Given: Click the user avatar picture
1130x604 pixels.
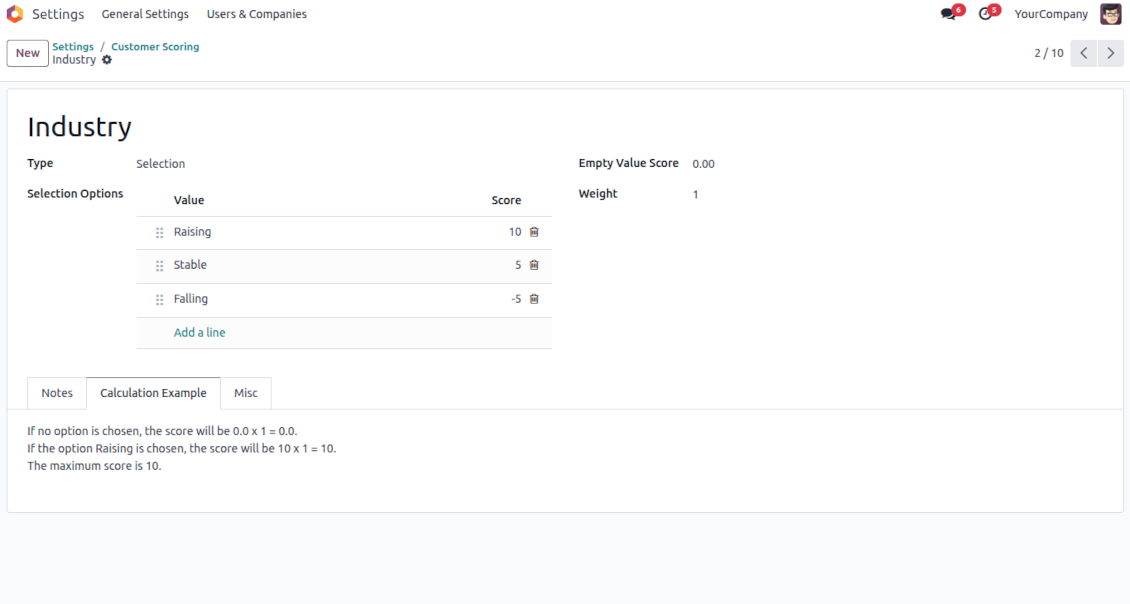Looking at the screenshot, I should (1111, 14).
